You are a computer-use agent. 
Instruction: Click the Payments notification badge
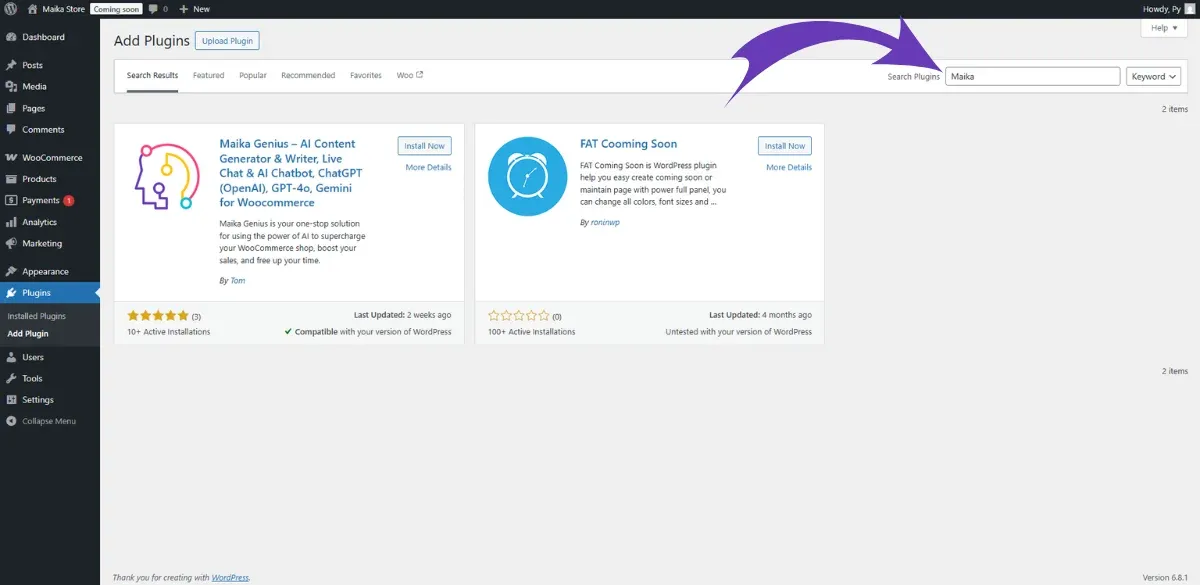[69, 200]
